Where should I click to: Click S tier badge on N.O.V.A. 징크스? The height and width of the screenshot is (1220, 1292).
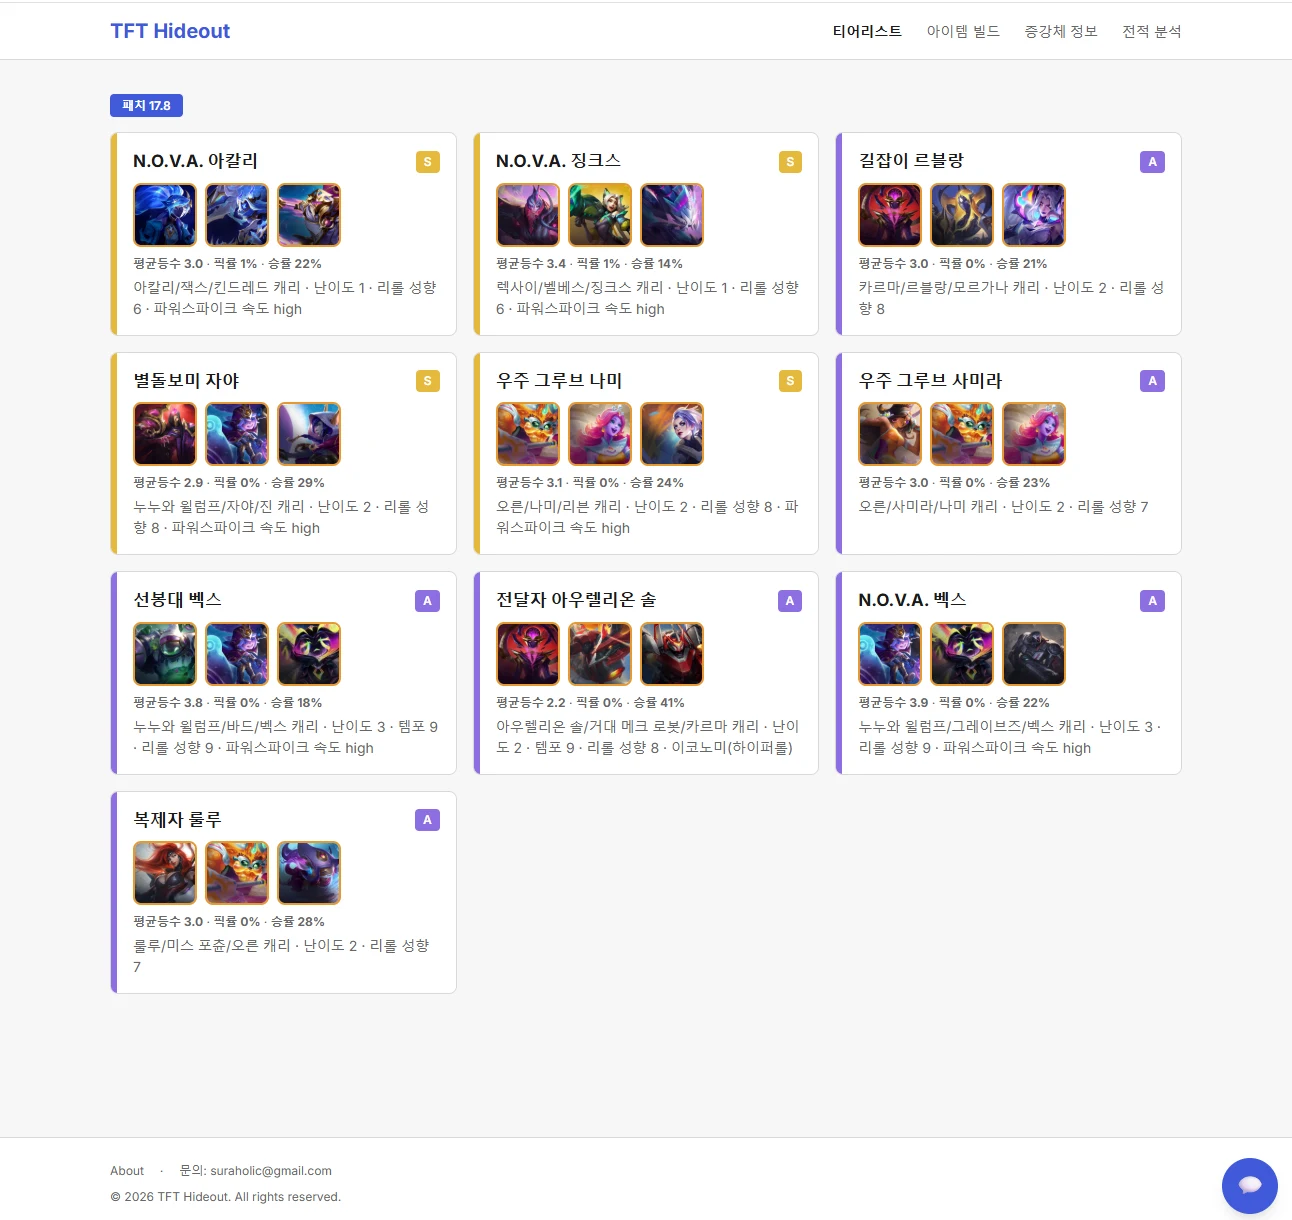click(790, 162)
